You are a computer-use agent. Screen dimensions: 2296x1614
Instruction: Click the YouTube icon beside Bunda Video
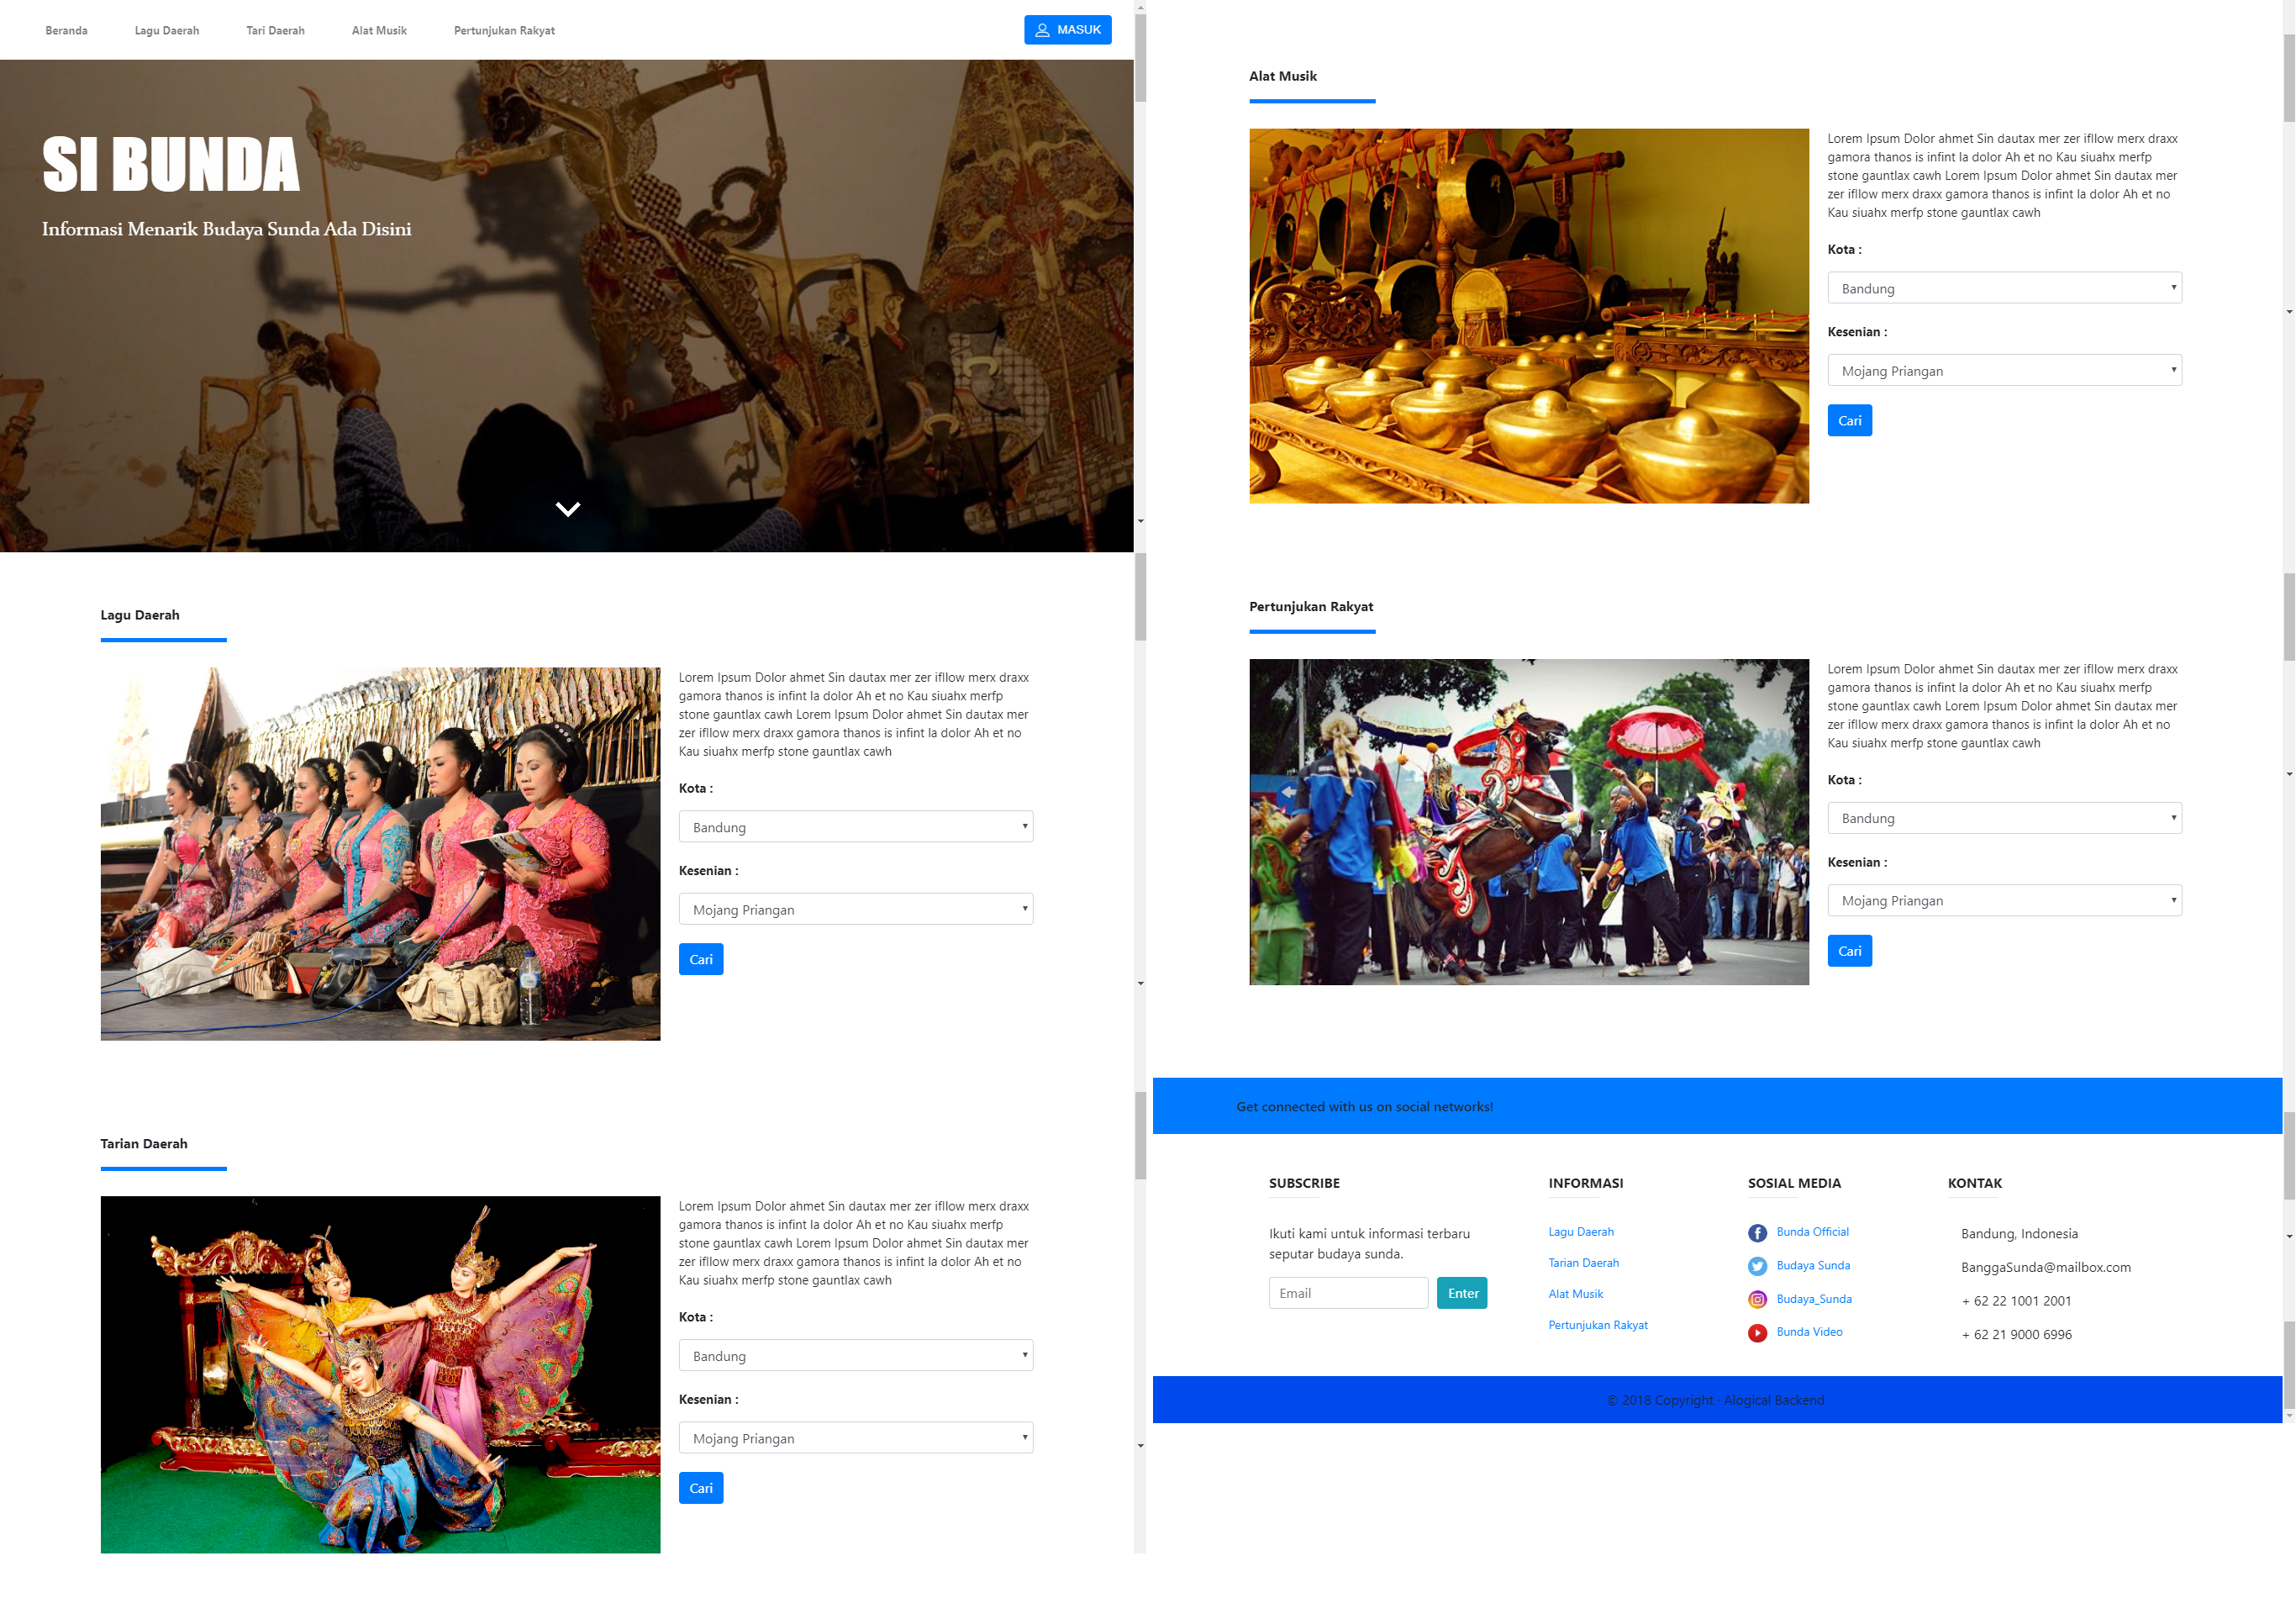tap(1757, 1333)
